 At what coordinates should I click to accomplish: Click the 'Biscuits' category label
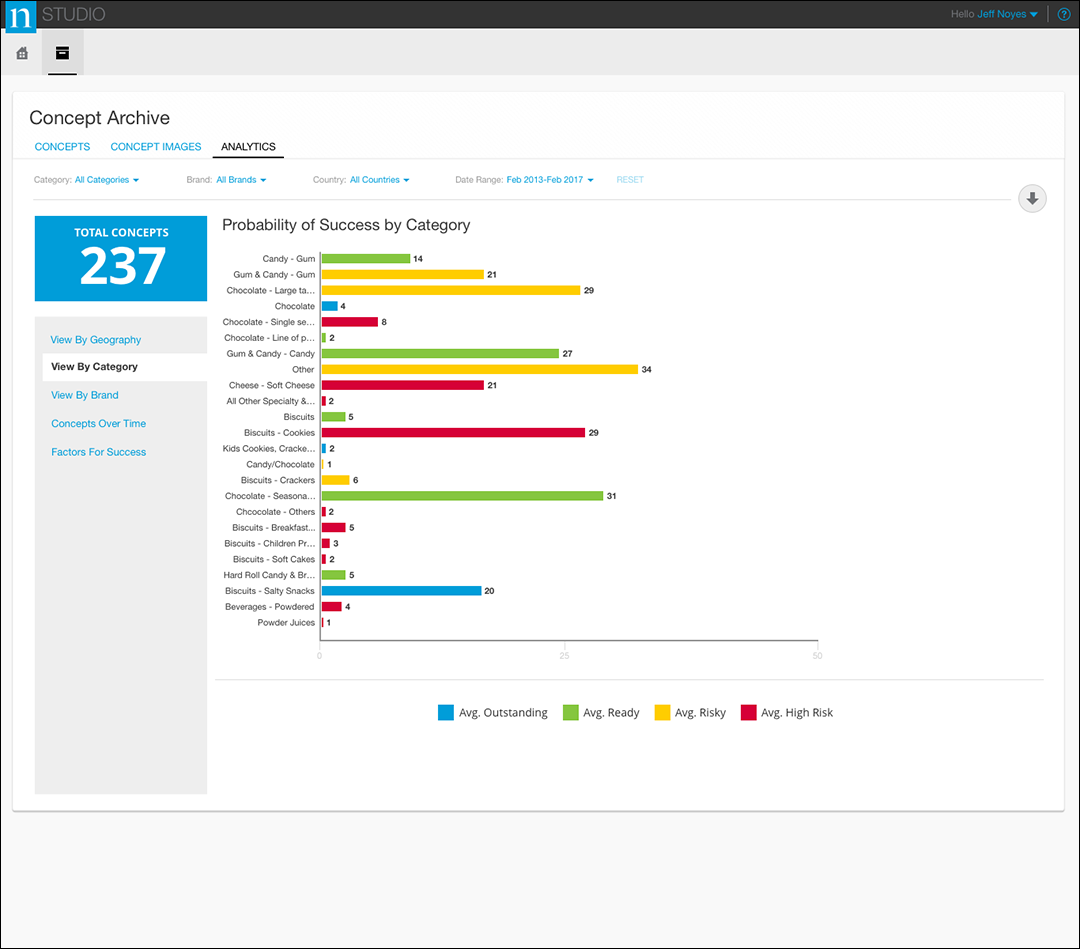(x=299, y=417)
